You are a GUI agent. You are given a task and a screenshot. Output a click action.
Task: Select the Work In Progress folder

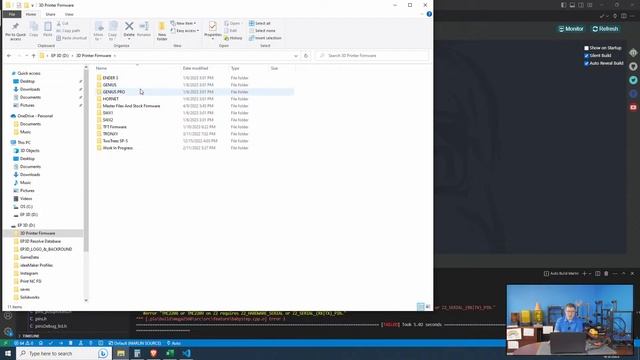point(118,148)
